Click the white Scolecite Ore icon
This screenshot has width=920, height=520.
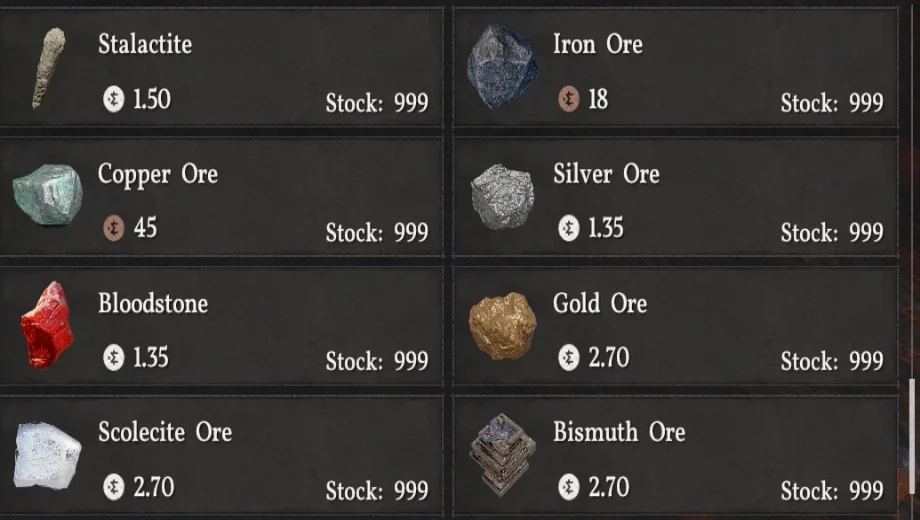(x=47, y=455)
